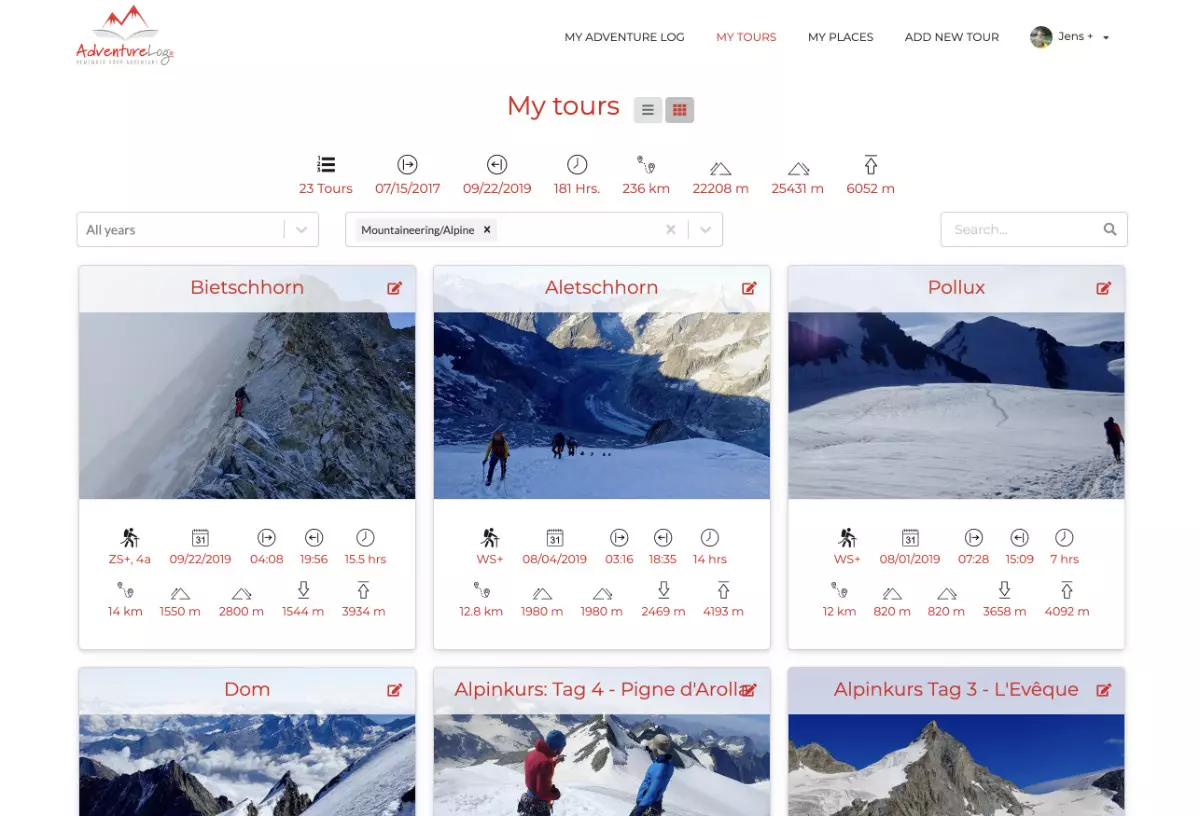The image size is (1200, 816).
Task: Open the Bietschhorn tour title
Action: pos(247,288)
